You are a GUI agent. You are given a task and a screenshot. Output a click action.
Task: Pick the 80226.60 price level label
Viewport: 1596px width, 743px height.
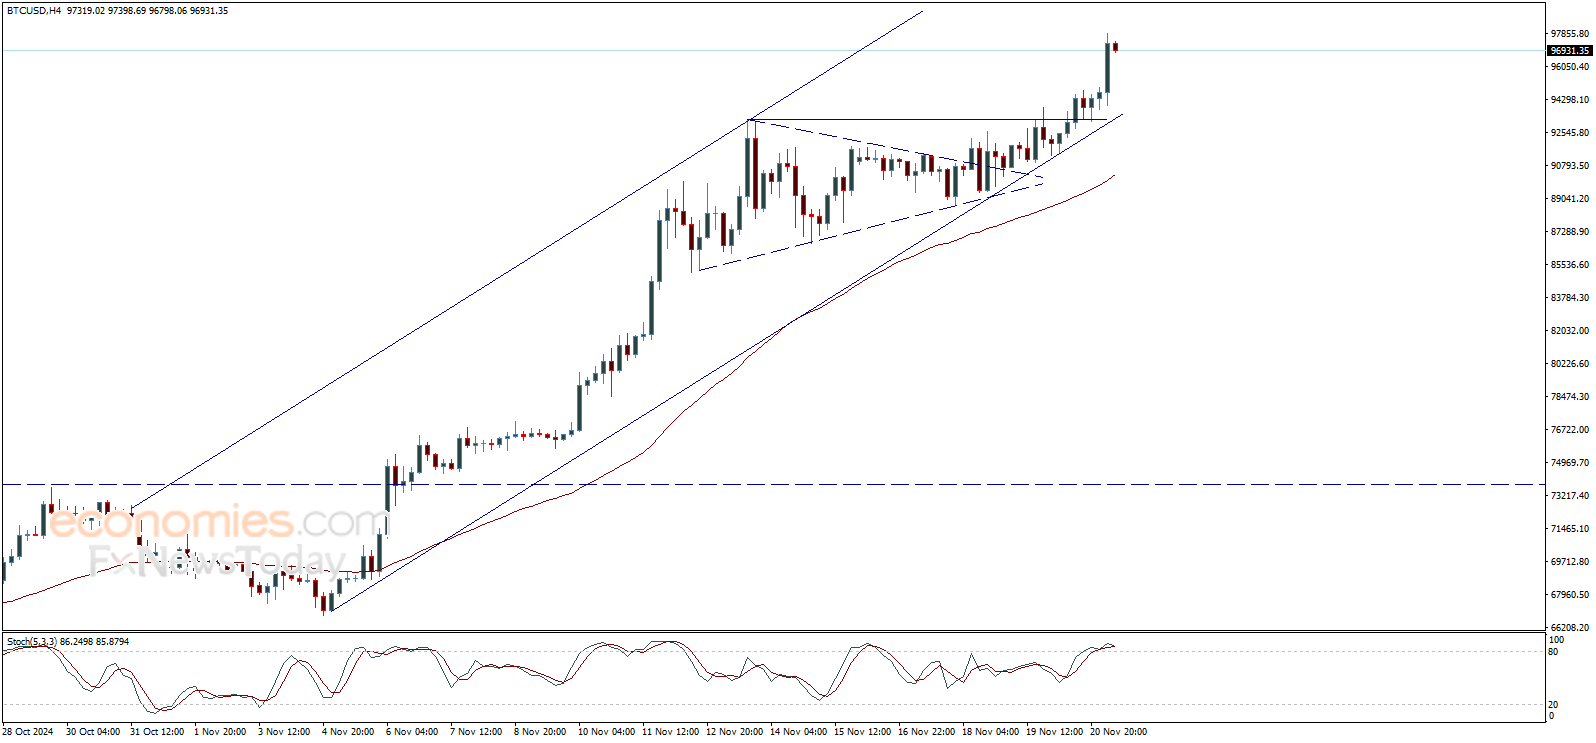(1570, 364)
